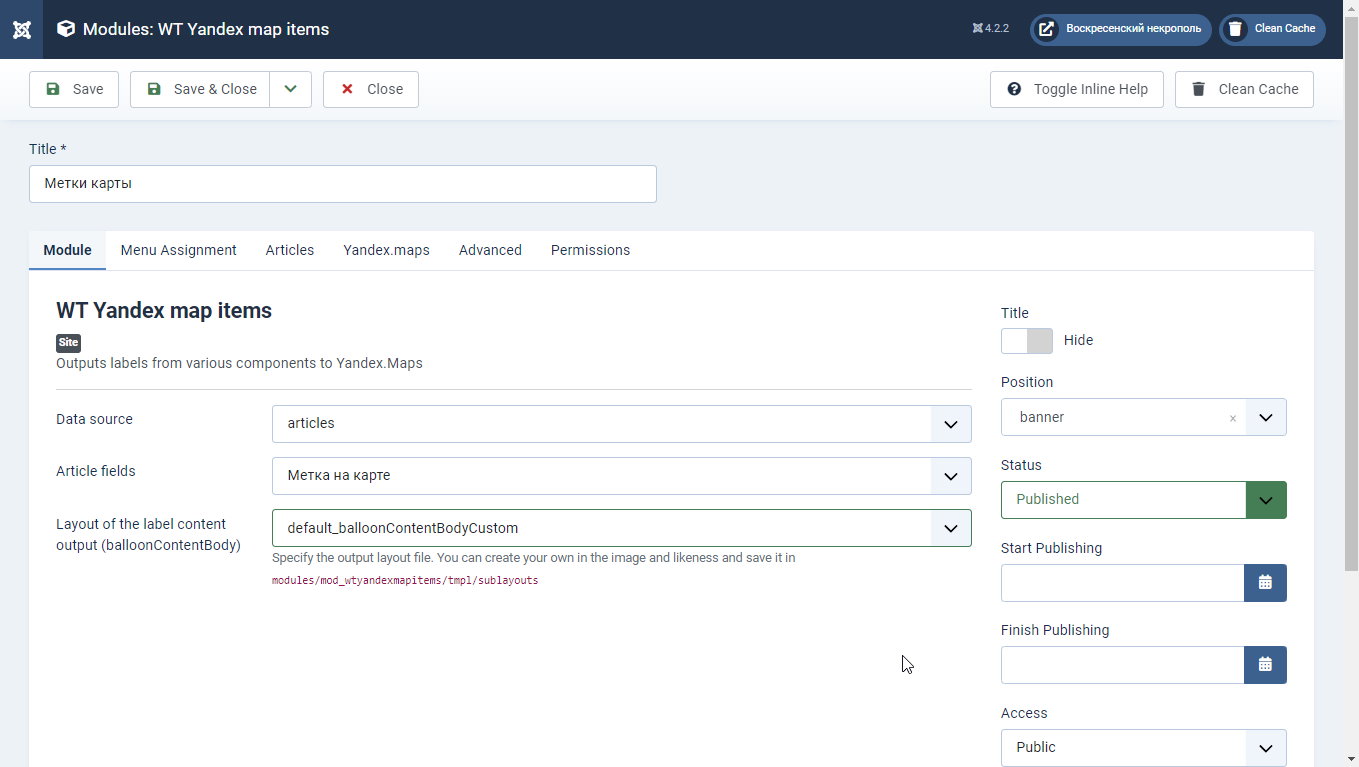
Task: Open the Permissions tab
Action: point(590,250)
